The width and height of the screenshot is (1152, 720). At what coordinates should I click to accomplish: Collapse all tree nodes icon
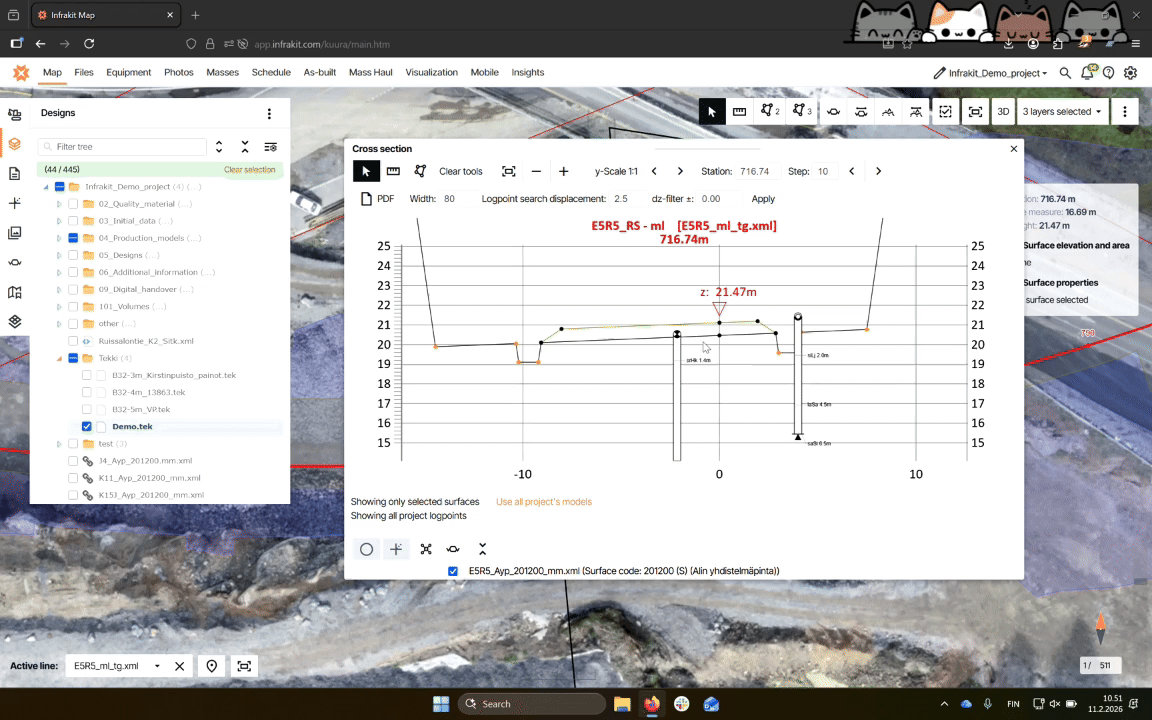pos(245,146)
